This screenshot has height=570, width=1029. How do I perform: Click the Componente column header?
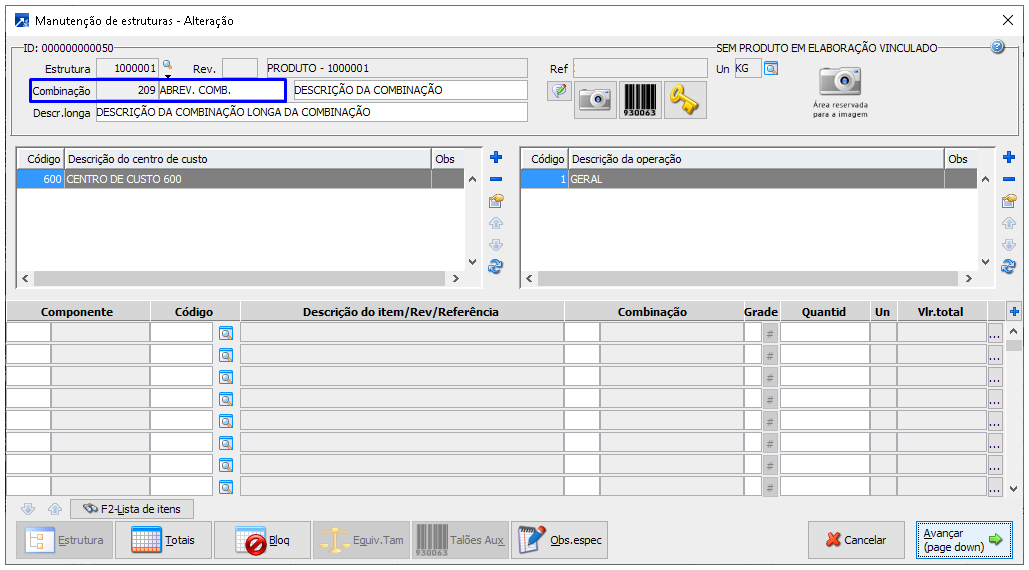77,312
